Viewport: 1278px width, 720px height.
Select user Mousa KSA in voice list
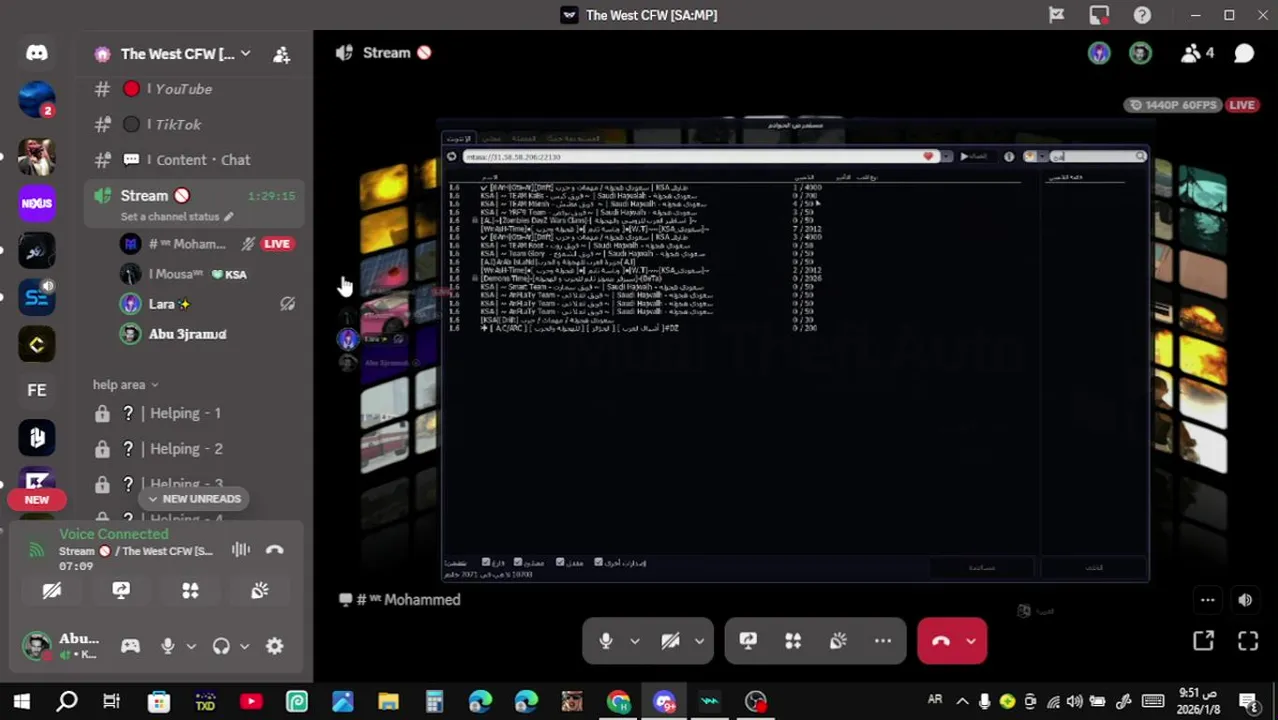[197, 274]
